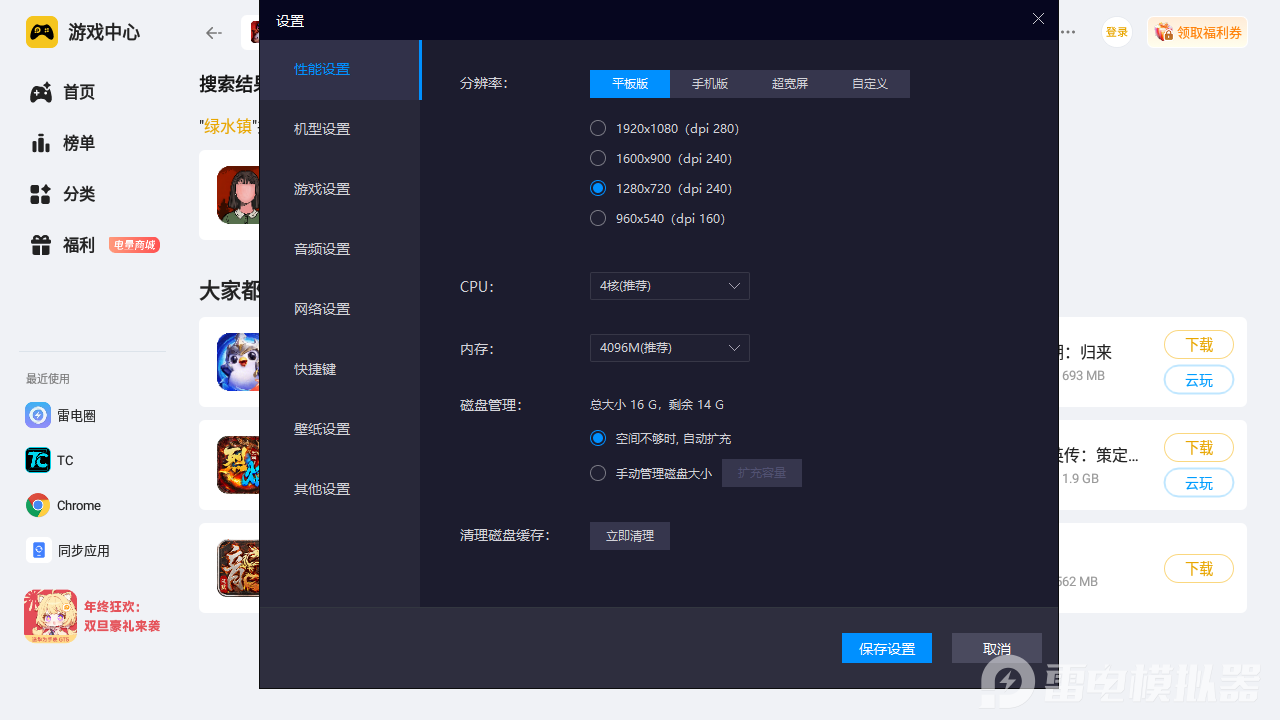
Task: Click the 保存设置 button
Action: pyautogui.click(x=887, y=648)
